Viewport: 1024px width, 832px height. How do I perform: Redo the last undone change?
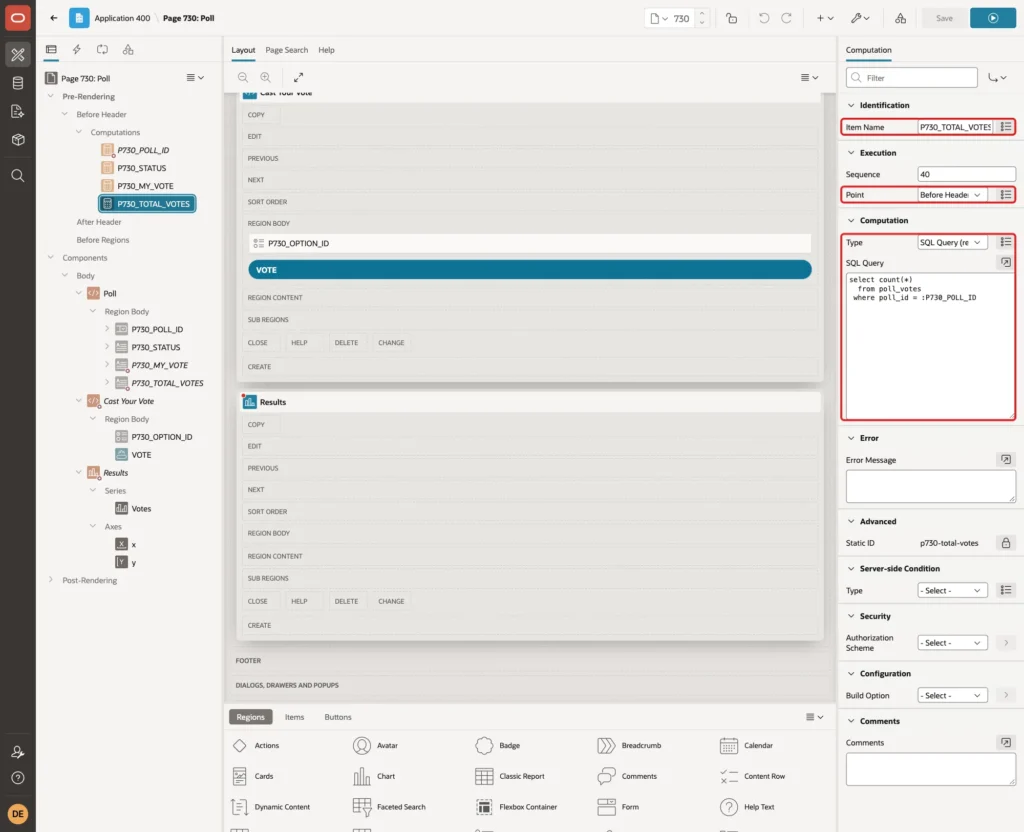tap(786, 18)
